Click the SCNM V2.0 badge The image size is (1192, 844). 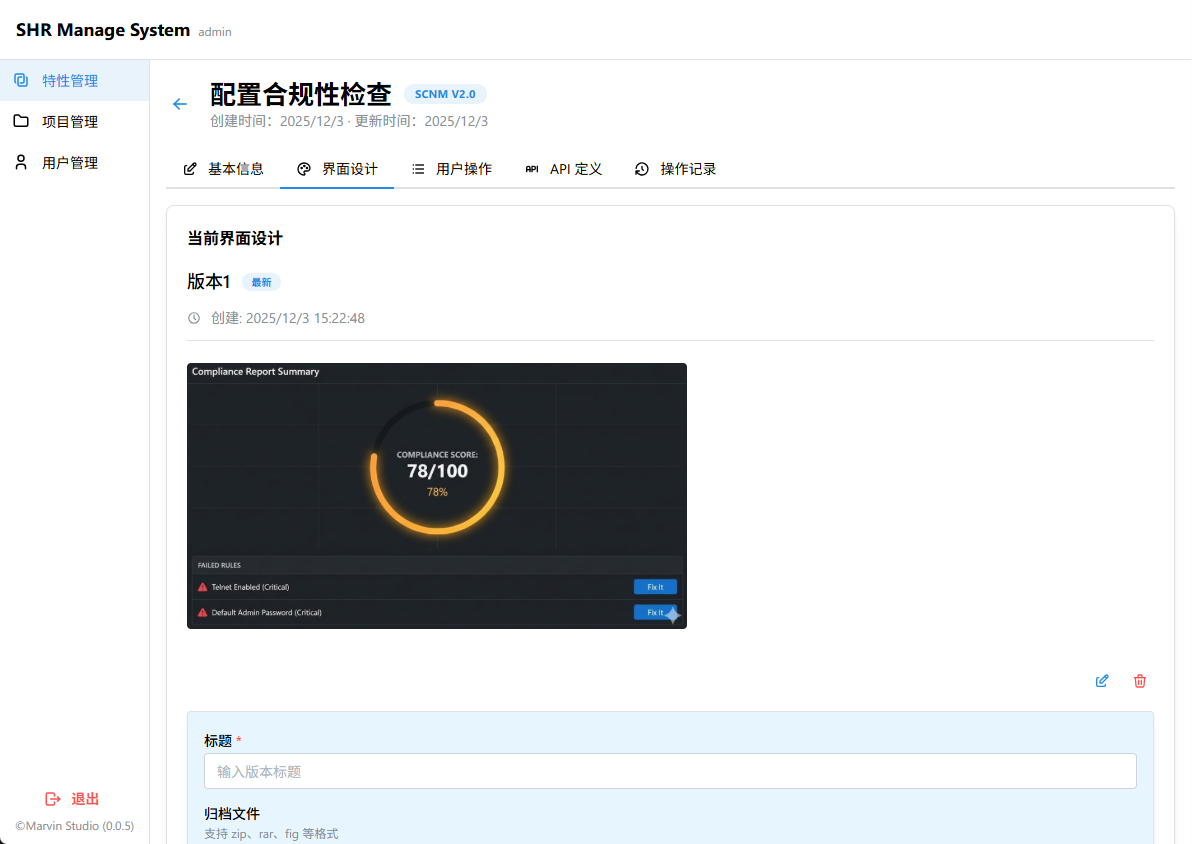click(445, 94)
